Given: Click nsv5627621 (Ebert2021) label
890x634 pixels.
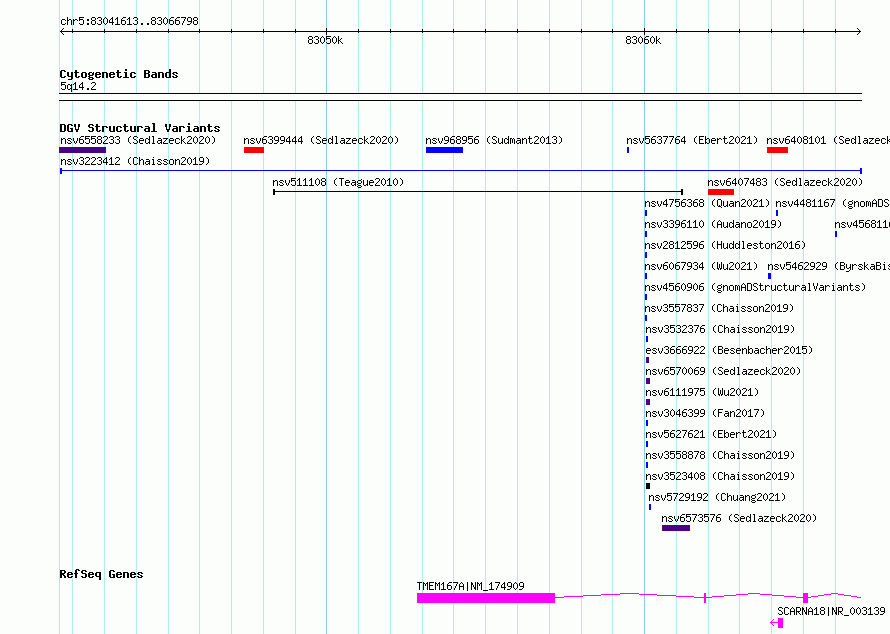Looking at the screenshot, I should tap(711, 434).
